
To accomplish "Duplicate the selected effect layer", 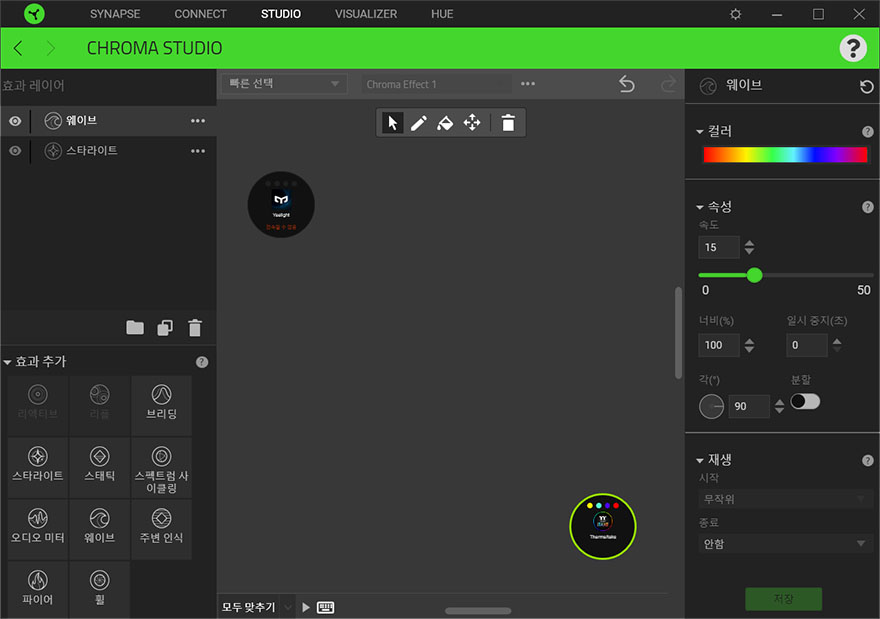I will click(x=165, y=327).
